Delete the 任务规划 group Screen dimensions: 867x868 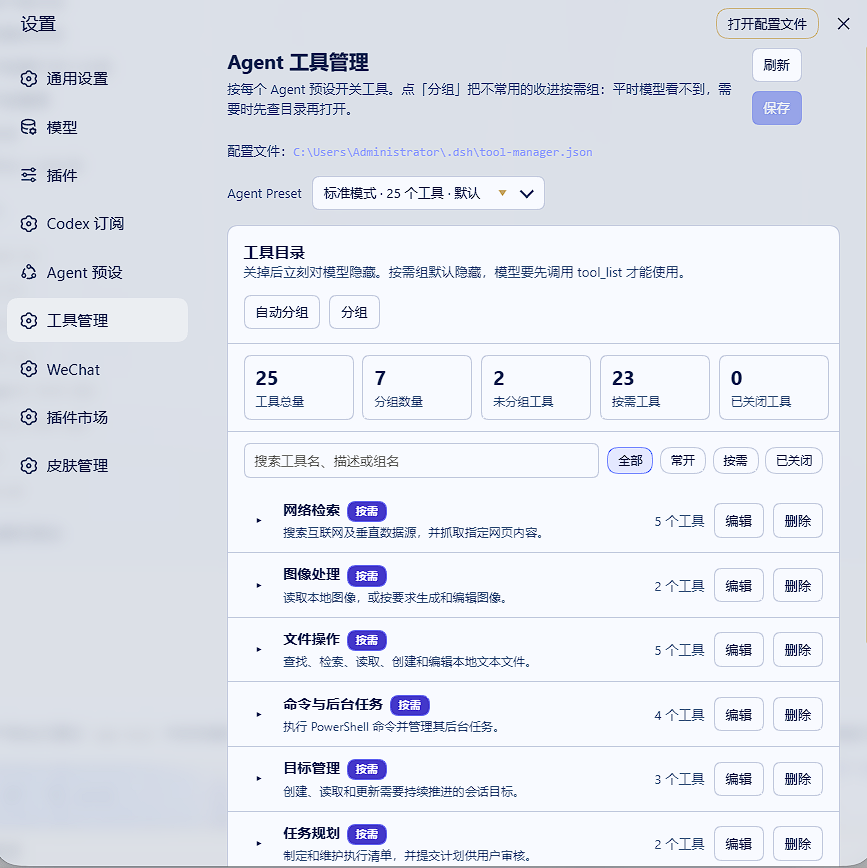coord(798,843)
